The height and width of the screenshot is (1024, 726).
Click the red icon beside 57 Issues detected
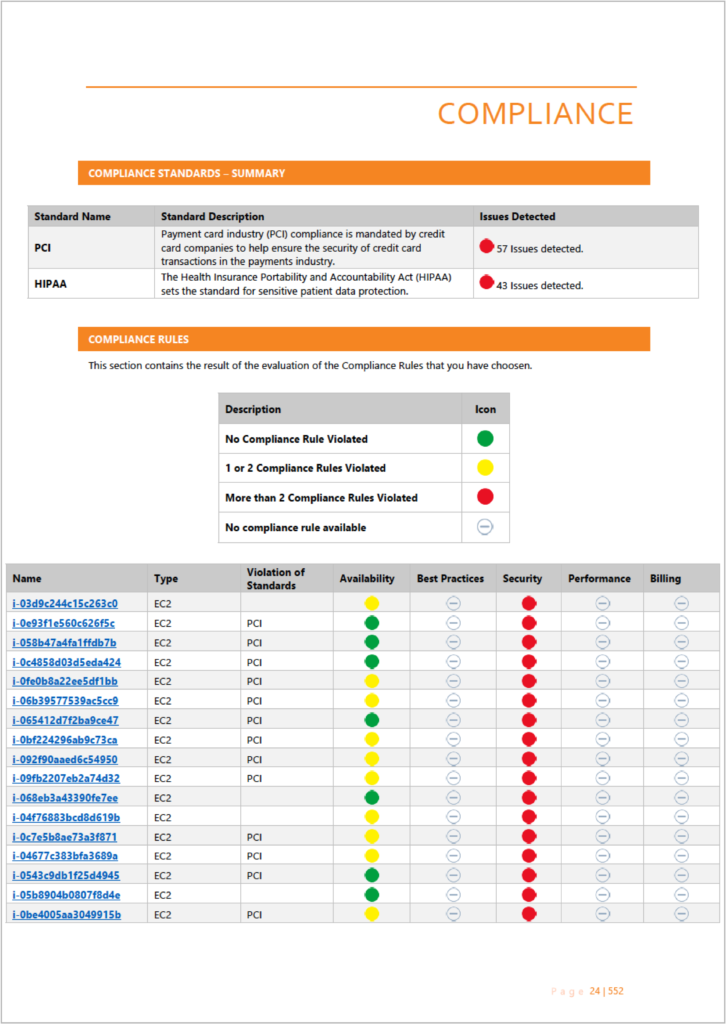tap(486, 246)
